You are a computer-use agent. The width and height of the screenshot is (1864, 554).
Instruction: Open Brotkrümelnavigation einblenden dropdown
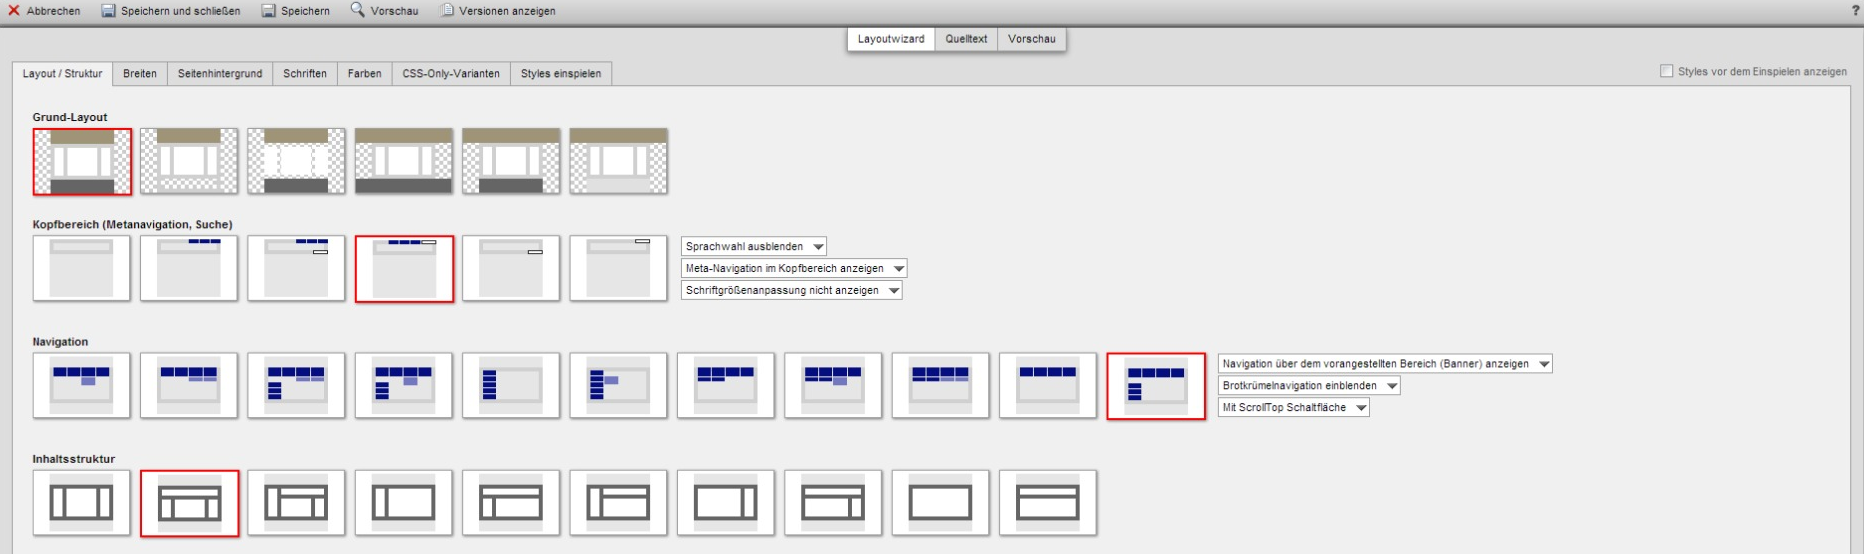click(x=1309, y=385)
